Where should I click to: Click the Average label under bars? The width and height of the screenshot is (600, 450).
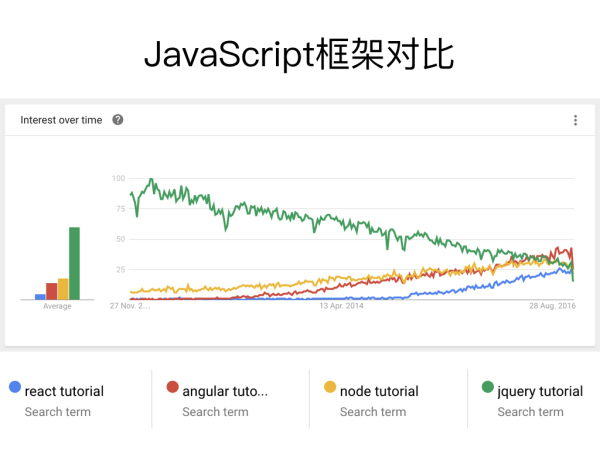(57, 306)
